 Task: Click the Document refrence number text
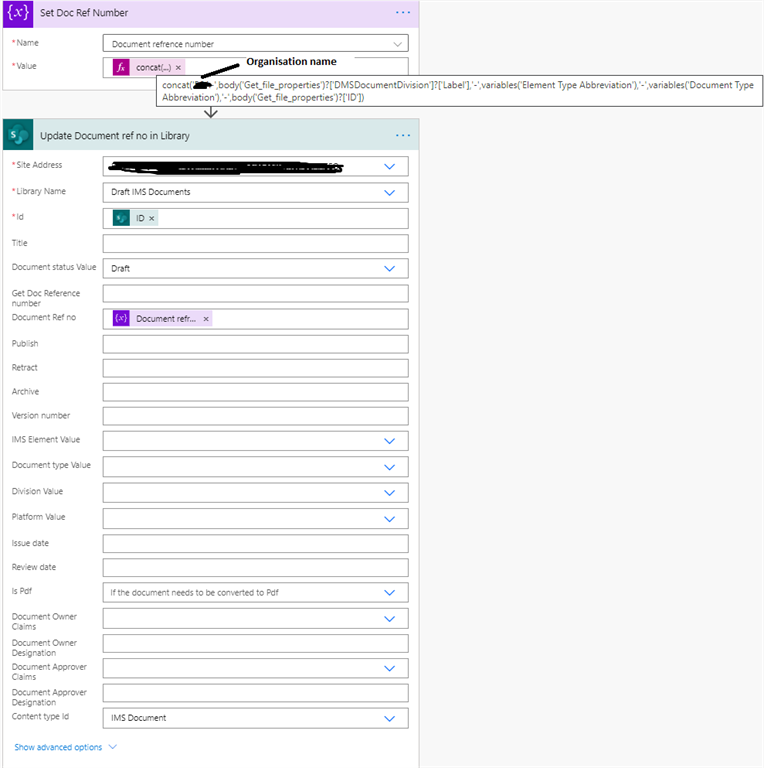coord(163,44)
